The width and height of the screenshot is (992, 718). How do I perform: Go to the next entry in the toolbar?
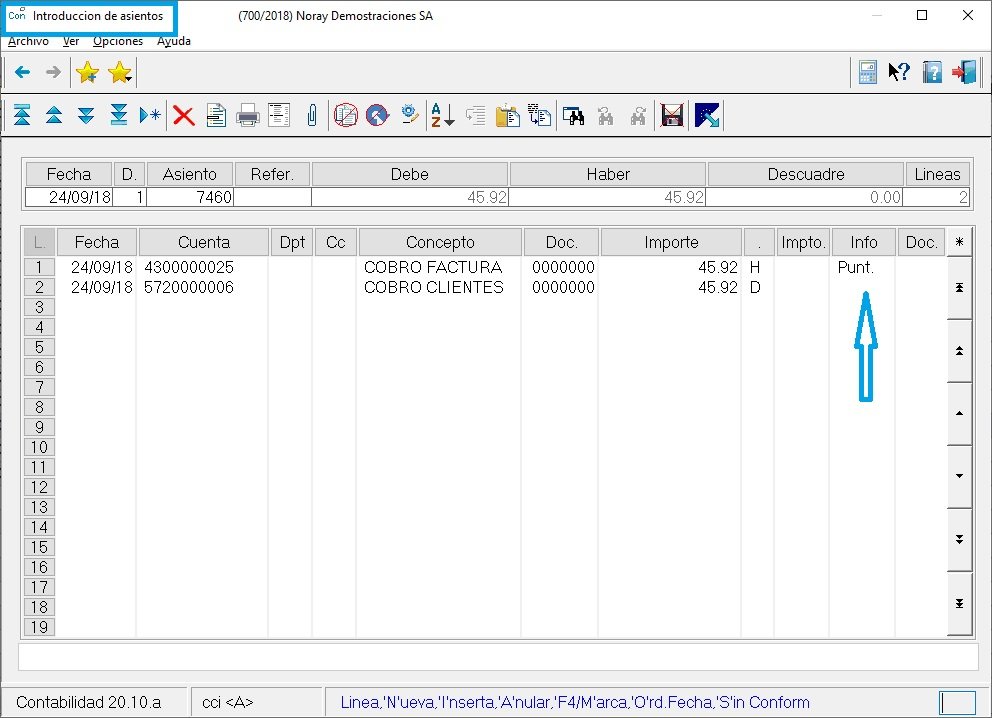click(86, 115)
